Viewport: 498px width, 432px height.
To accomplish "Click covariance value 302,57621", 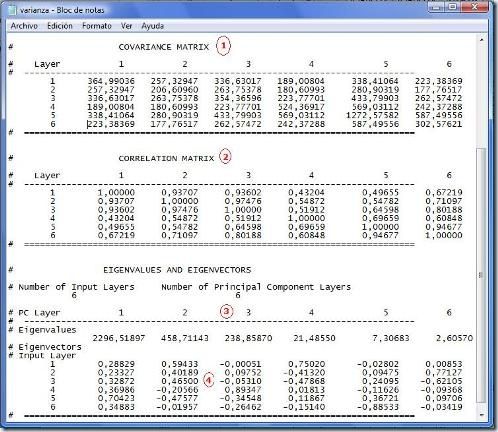I will (439, 124).
